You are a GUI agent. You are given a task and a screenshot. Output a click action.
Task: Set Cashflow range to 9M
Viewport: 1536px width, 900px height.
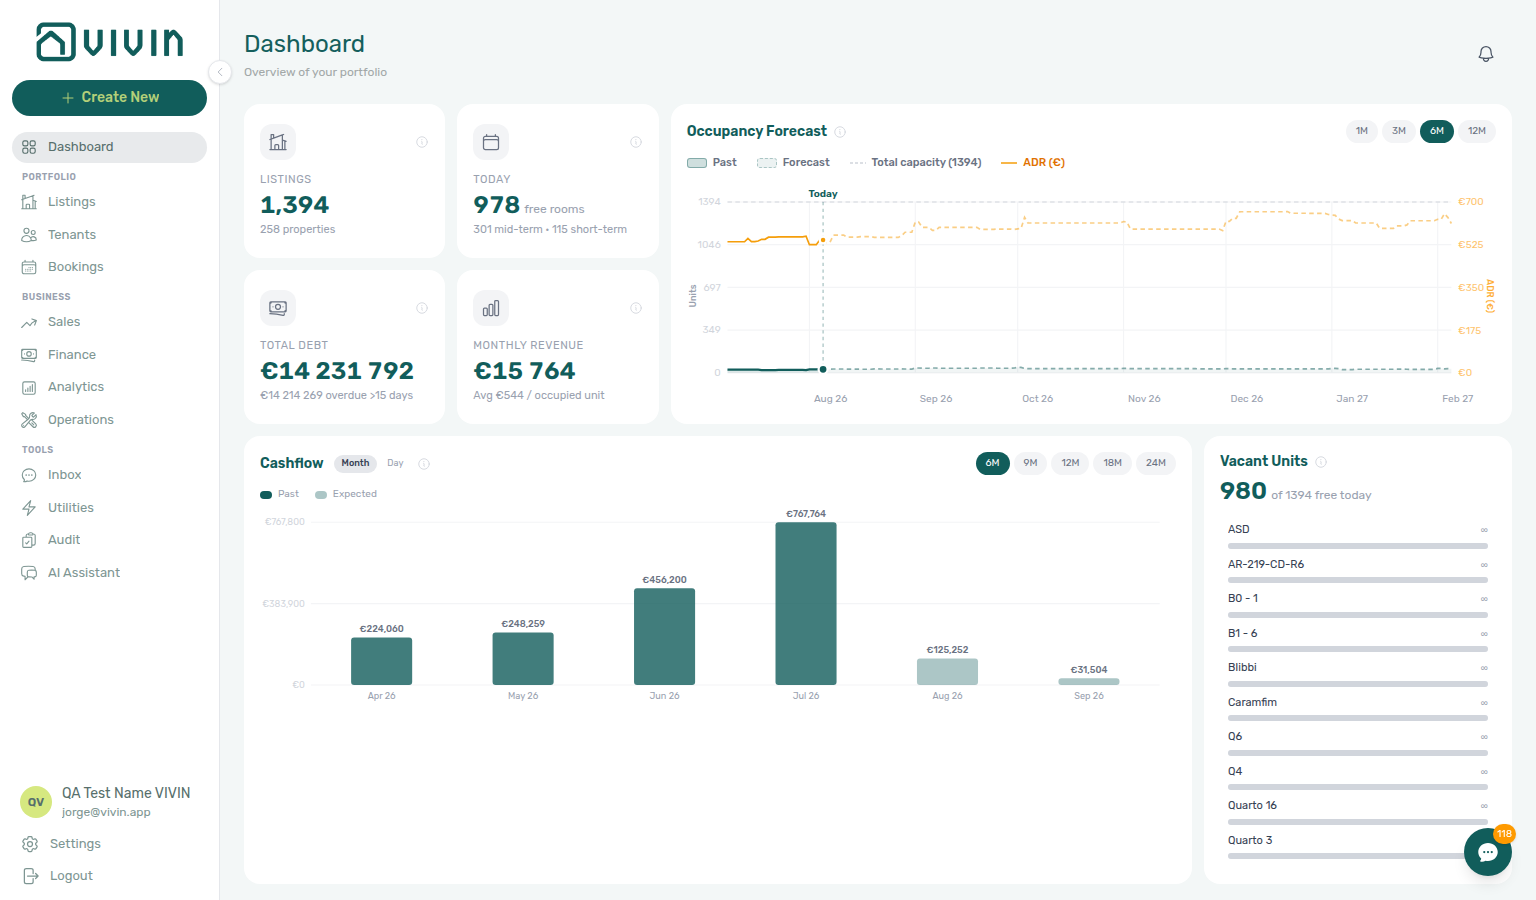[x=1030, y=463]
